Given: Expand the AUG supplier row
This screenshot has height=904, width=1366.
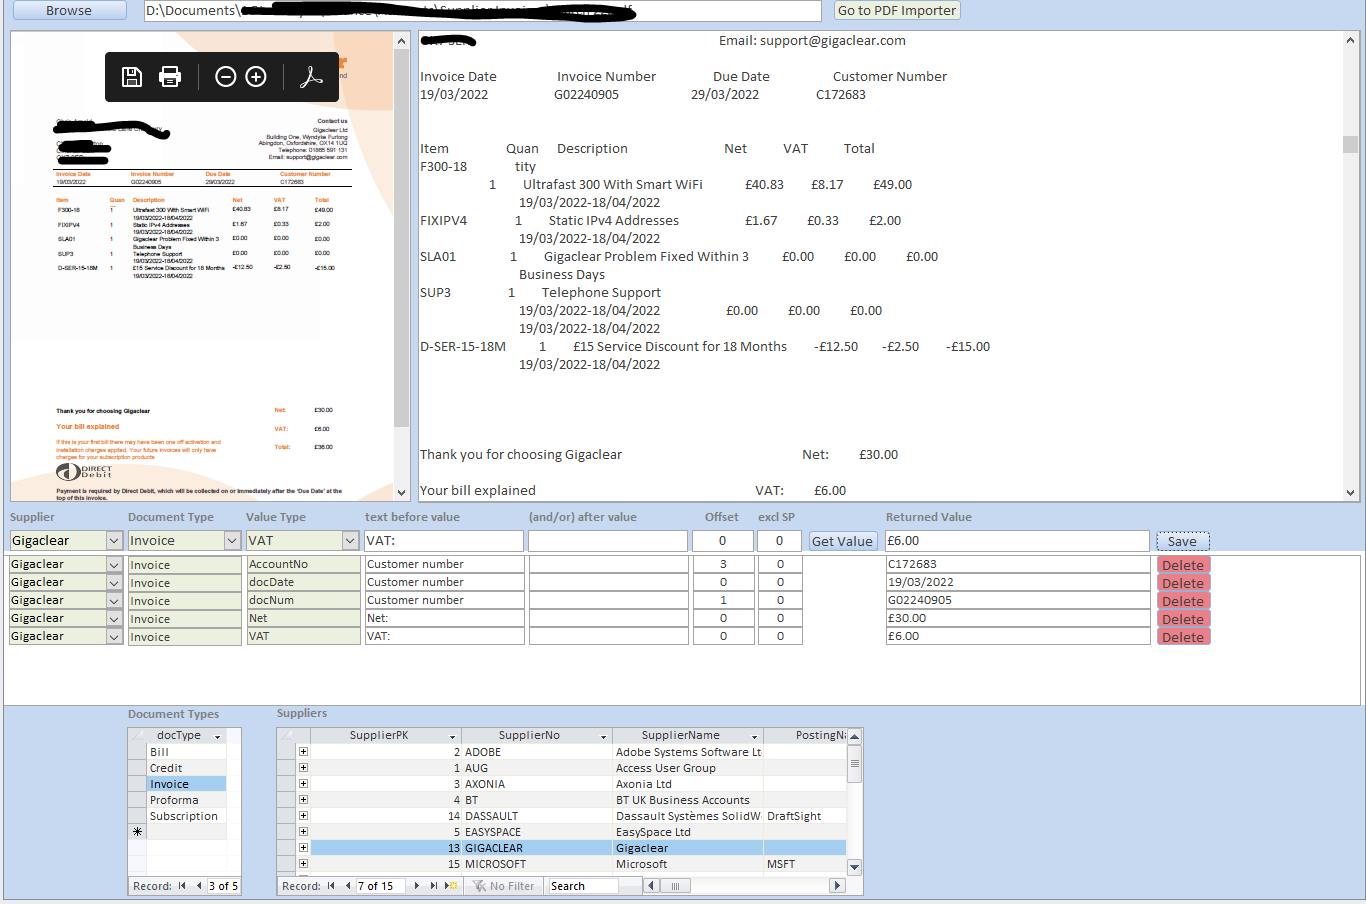Looking at the screenshot, I should (303, 768).
